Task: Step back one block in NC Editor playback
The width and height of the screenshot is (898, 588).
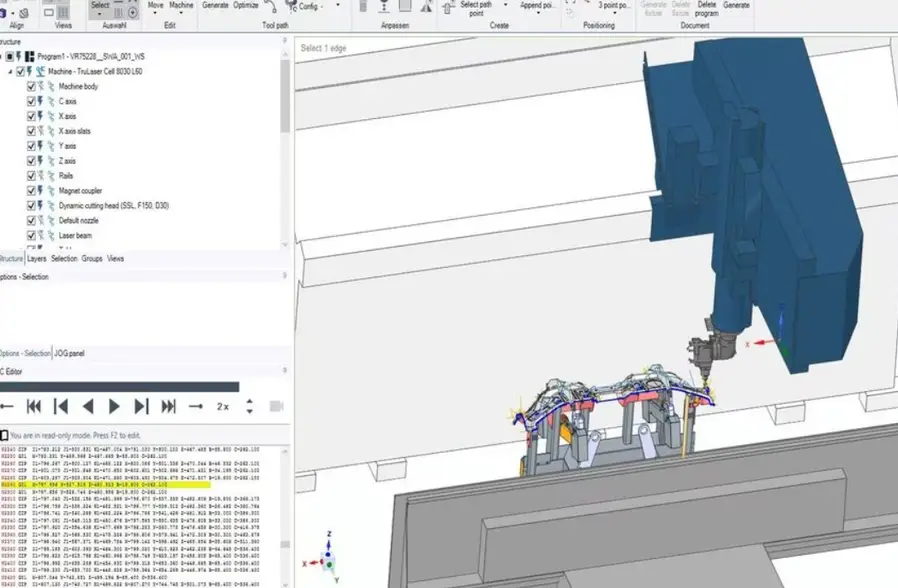Action: tap(61, 407)
